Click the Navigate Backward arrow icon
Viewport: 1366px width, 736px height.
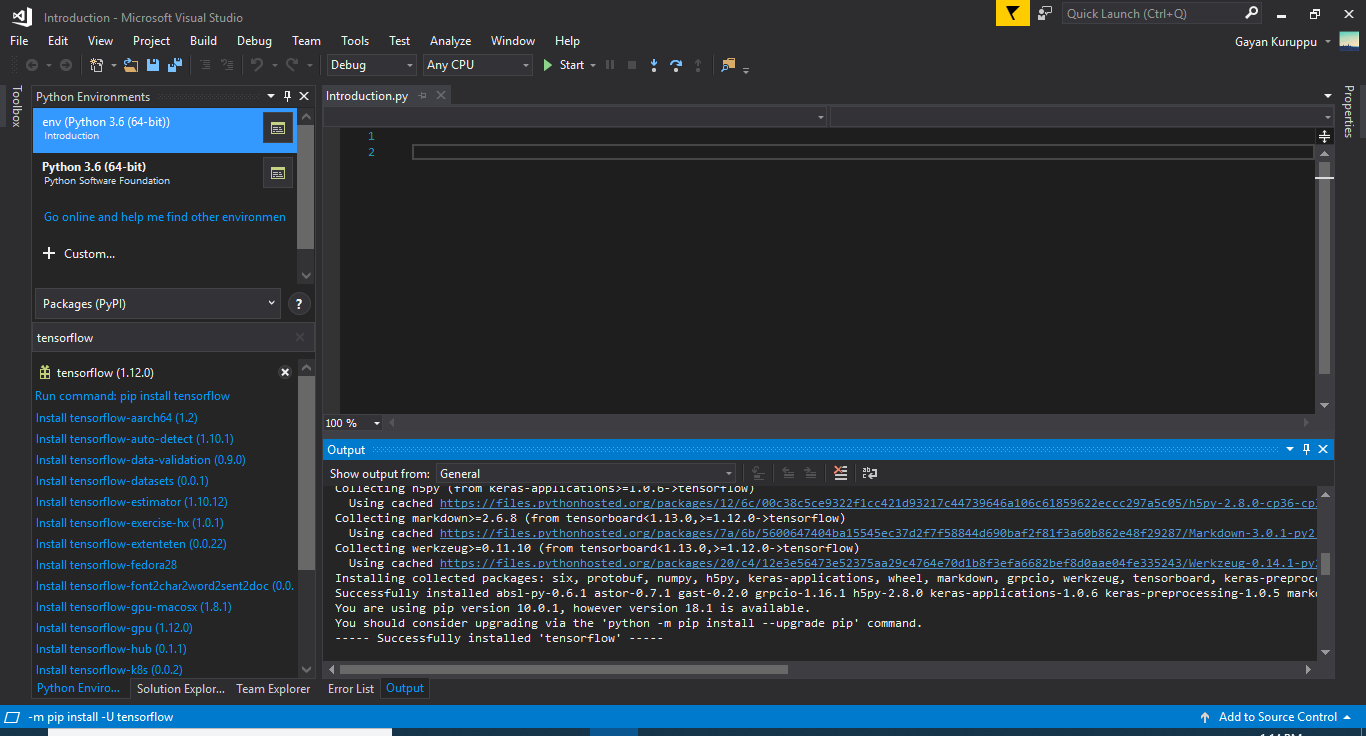[x=32, y=65]
